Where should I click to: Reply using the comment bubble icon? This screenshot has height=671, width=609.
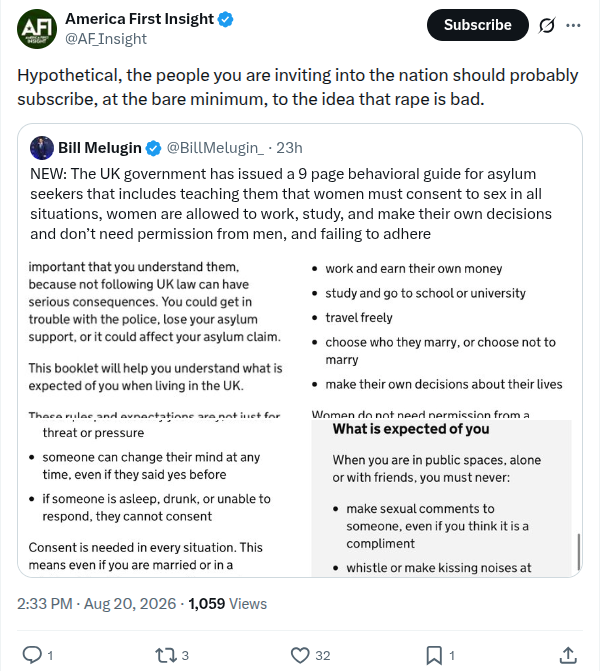pos(32,655)
